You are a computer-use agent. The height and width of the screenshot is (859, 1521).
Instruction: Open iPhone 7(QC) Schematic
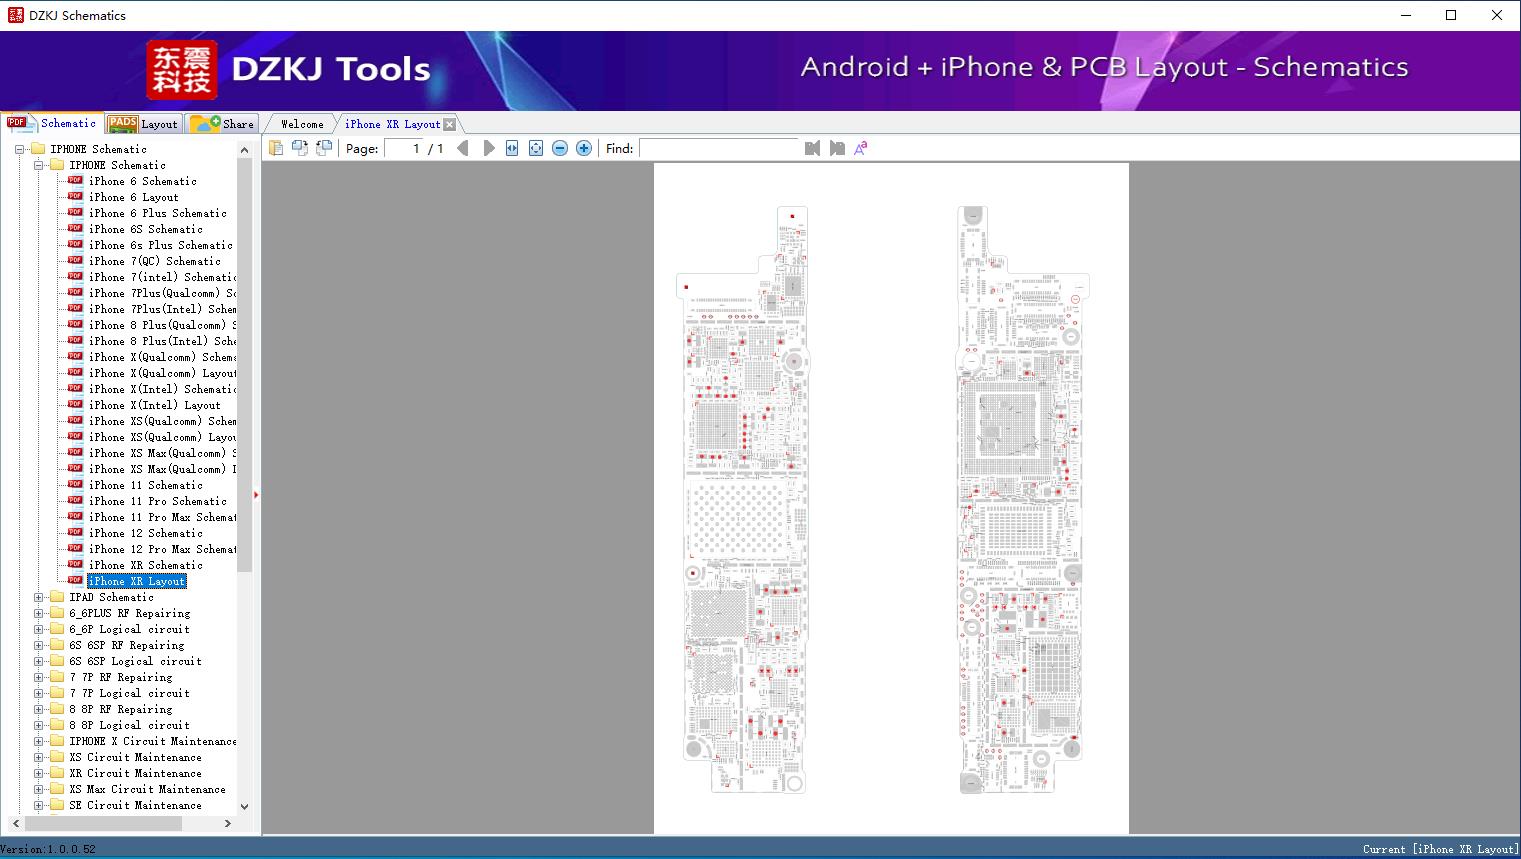[154, 261]
